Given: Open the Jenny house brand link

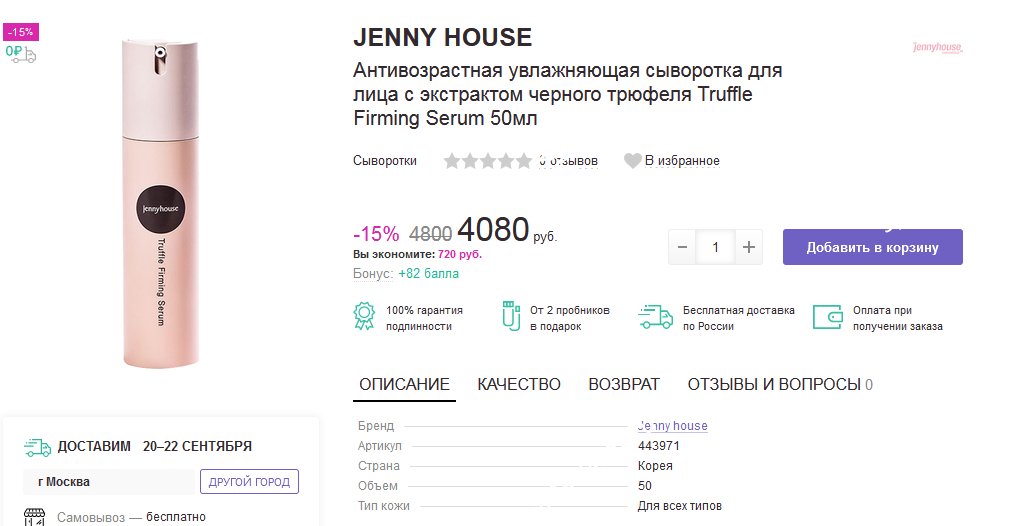Looking at the screenshot, I should [673, 426].
